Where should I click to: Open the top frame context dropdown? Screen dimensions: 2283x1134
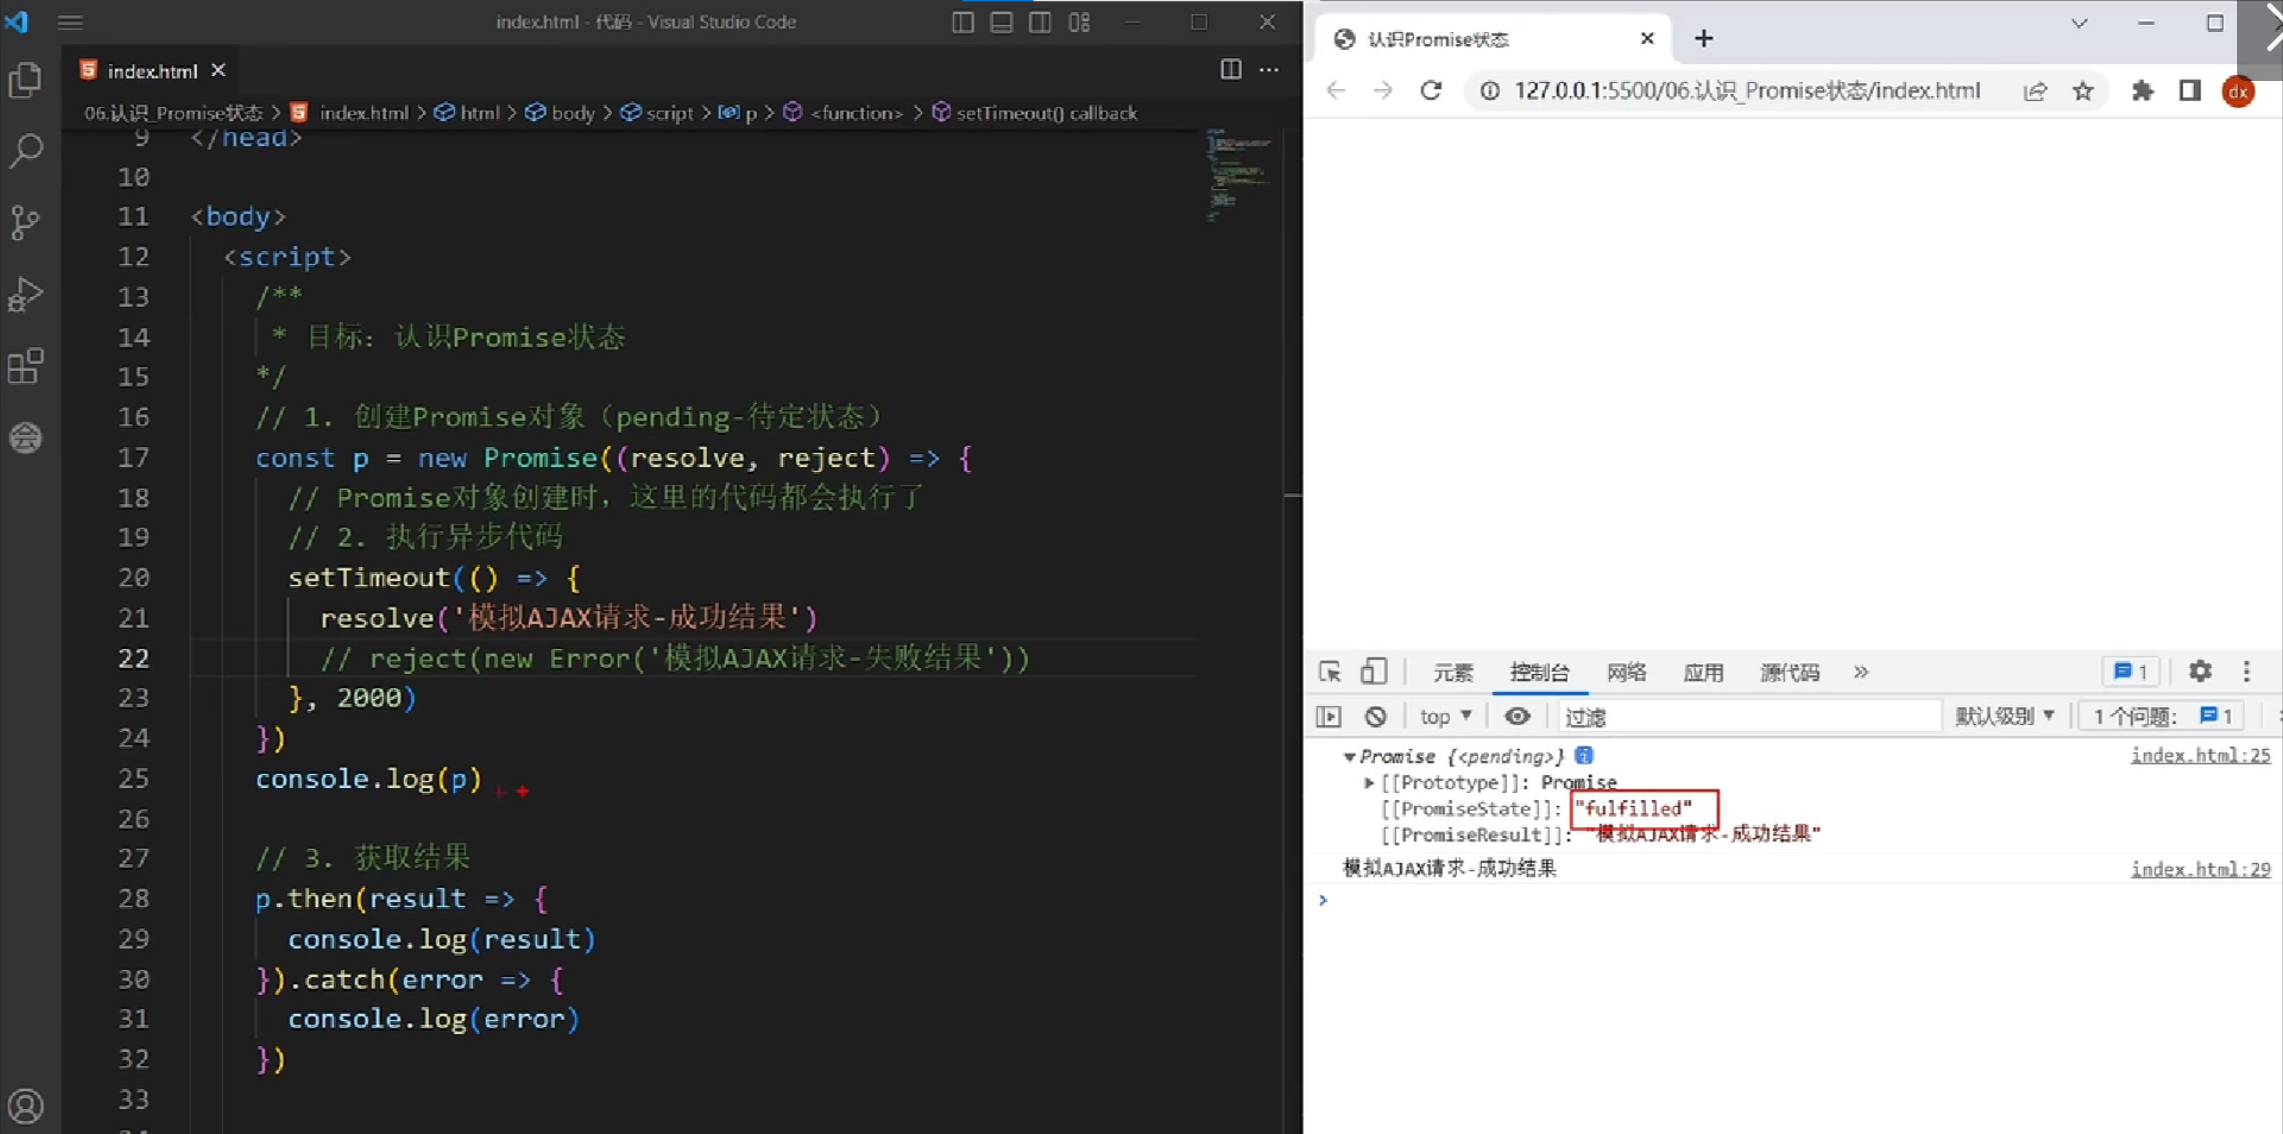pyautogui.click(x=1444, y=715)
